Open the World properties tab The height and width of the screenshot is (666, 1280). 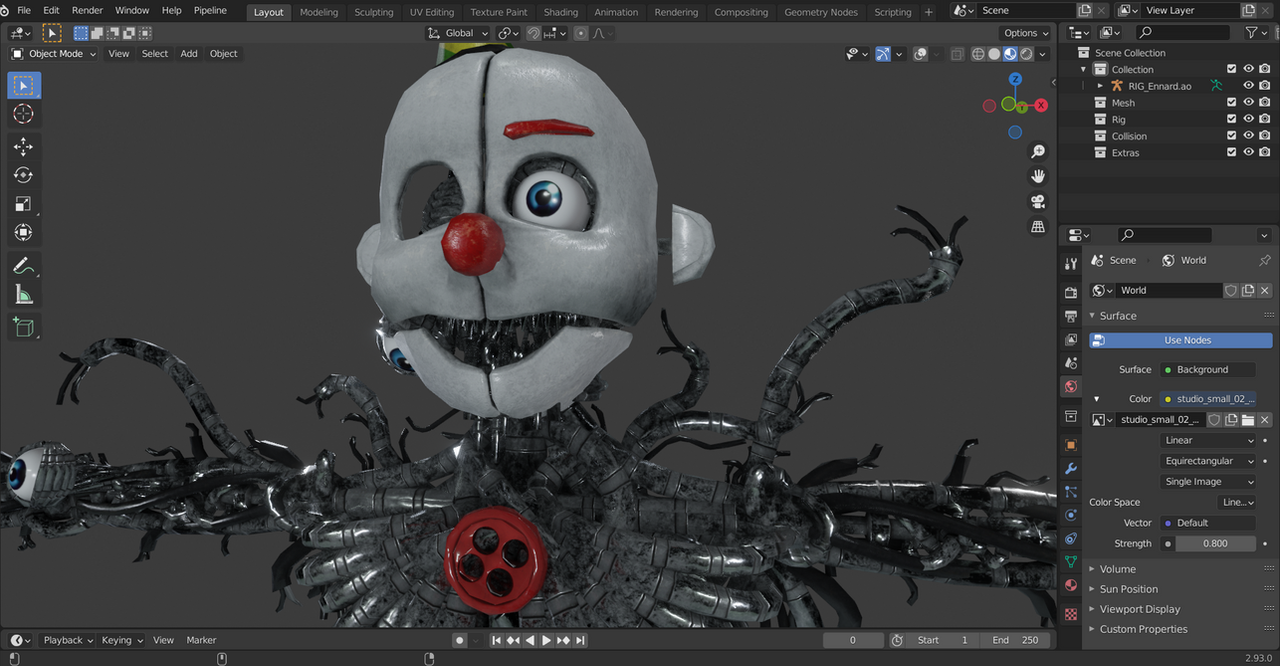[x=1071, y=386]
